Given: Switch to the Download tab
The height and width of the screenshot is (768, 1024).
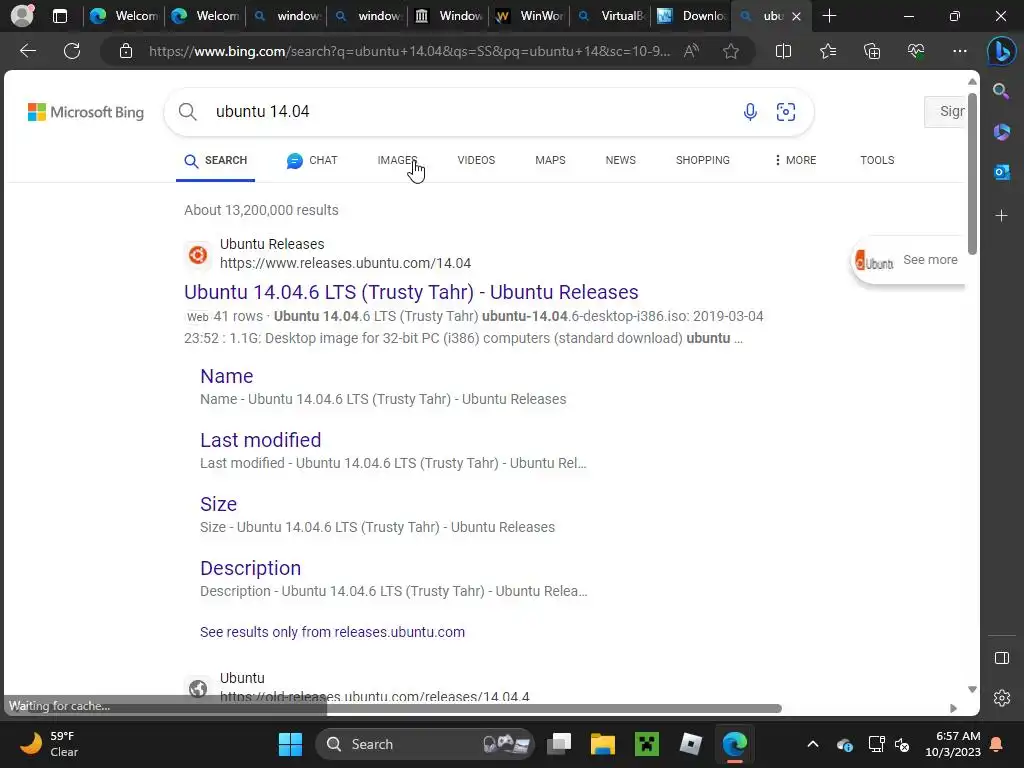Looking at the screenshot, I should click(x=691, y=16).
